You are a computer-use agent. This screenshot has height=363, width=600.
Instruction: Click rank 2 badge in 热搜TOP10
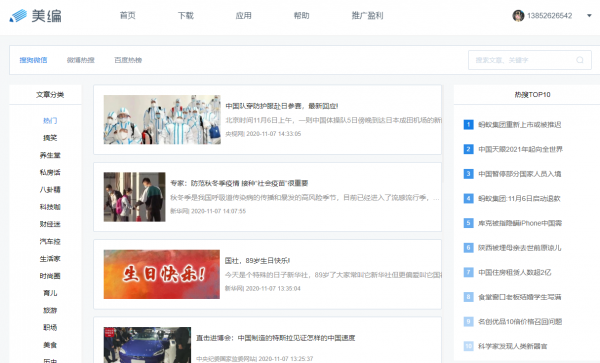coord(468,149)
